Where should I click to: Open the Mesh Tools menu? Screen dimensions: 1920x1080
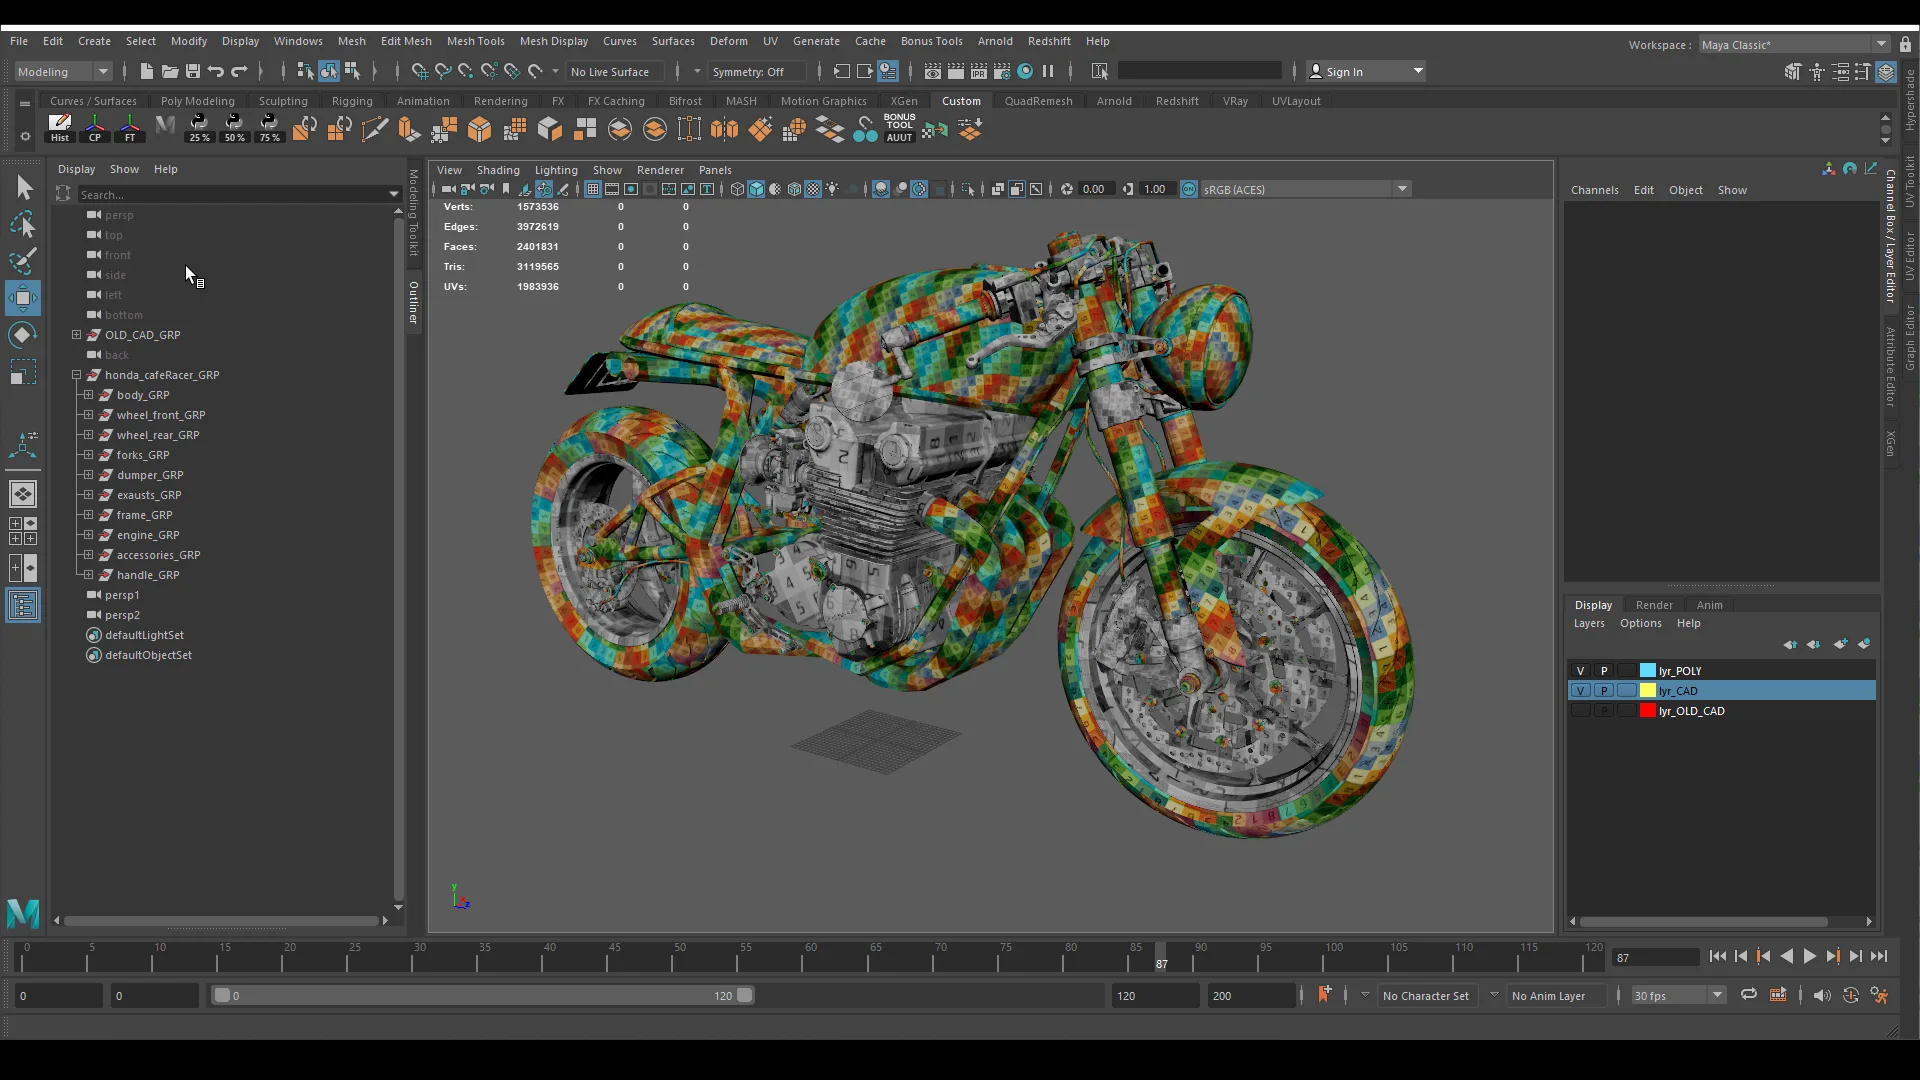point(476,41)
